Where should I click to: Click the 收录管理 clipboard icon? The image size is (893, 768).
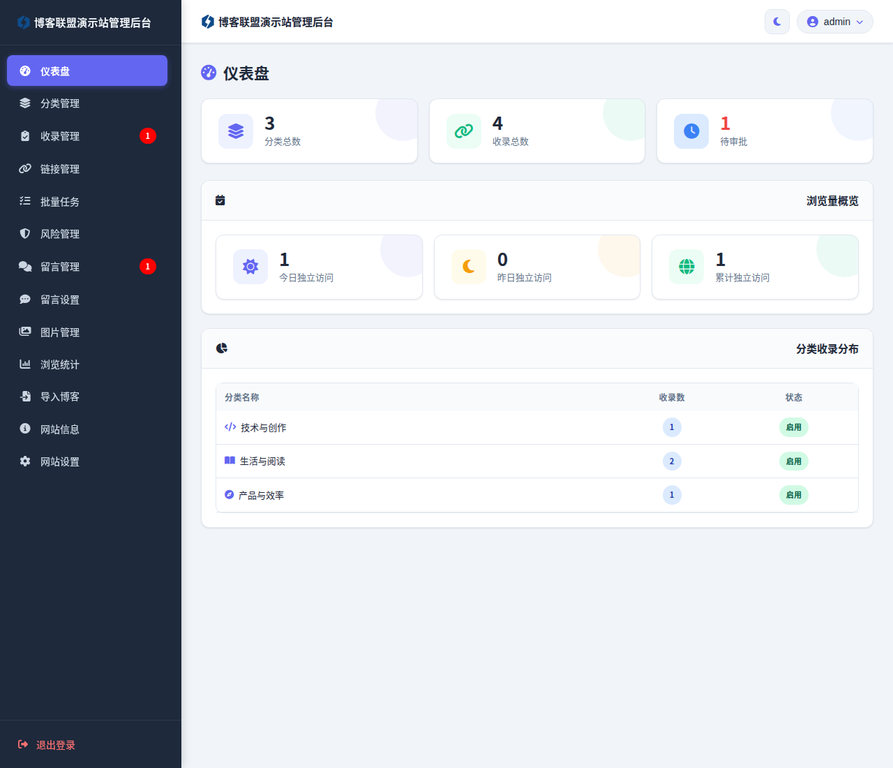[x=25, y=136]
